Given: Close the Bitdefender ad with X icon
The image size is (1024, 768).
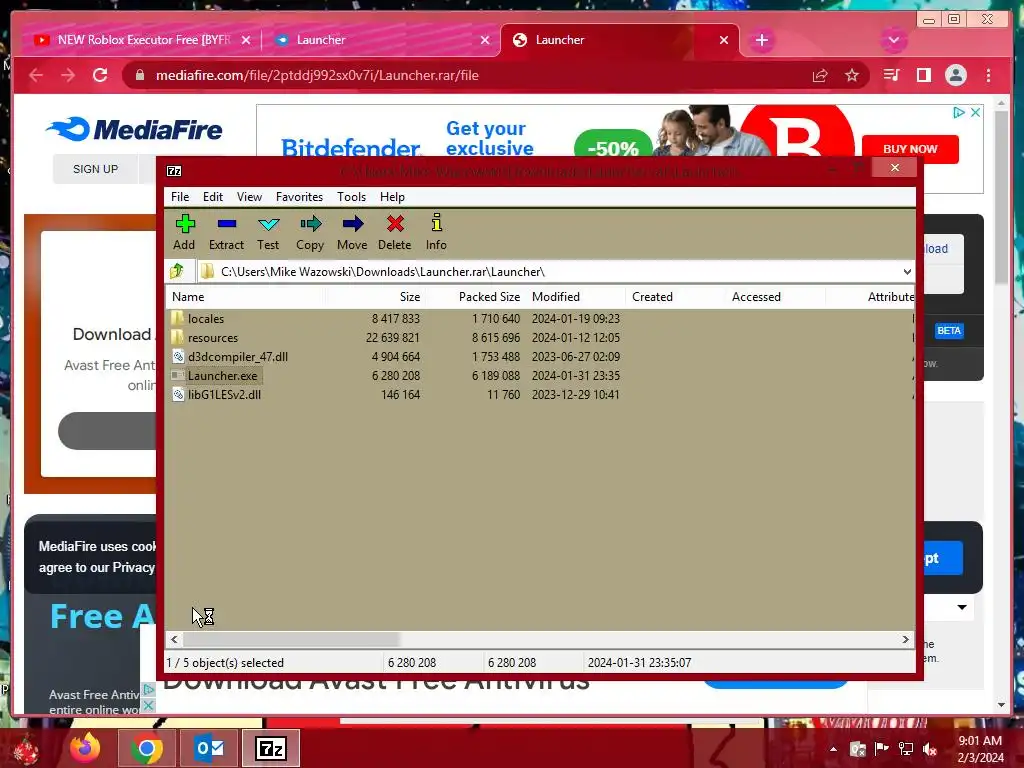Looking at the screenshot, I should pos(975,112).
